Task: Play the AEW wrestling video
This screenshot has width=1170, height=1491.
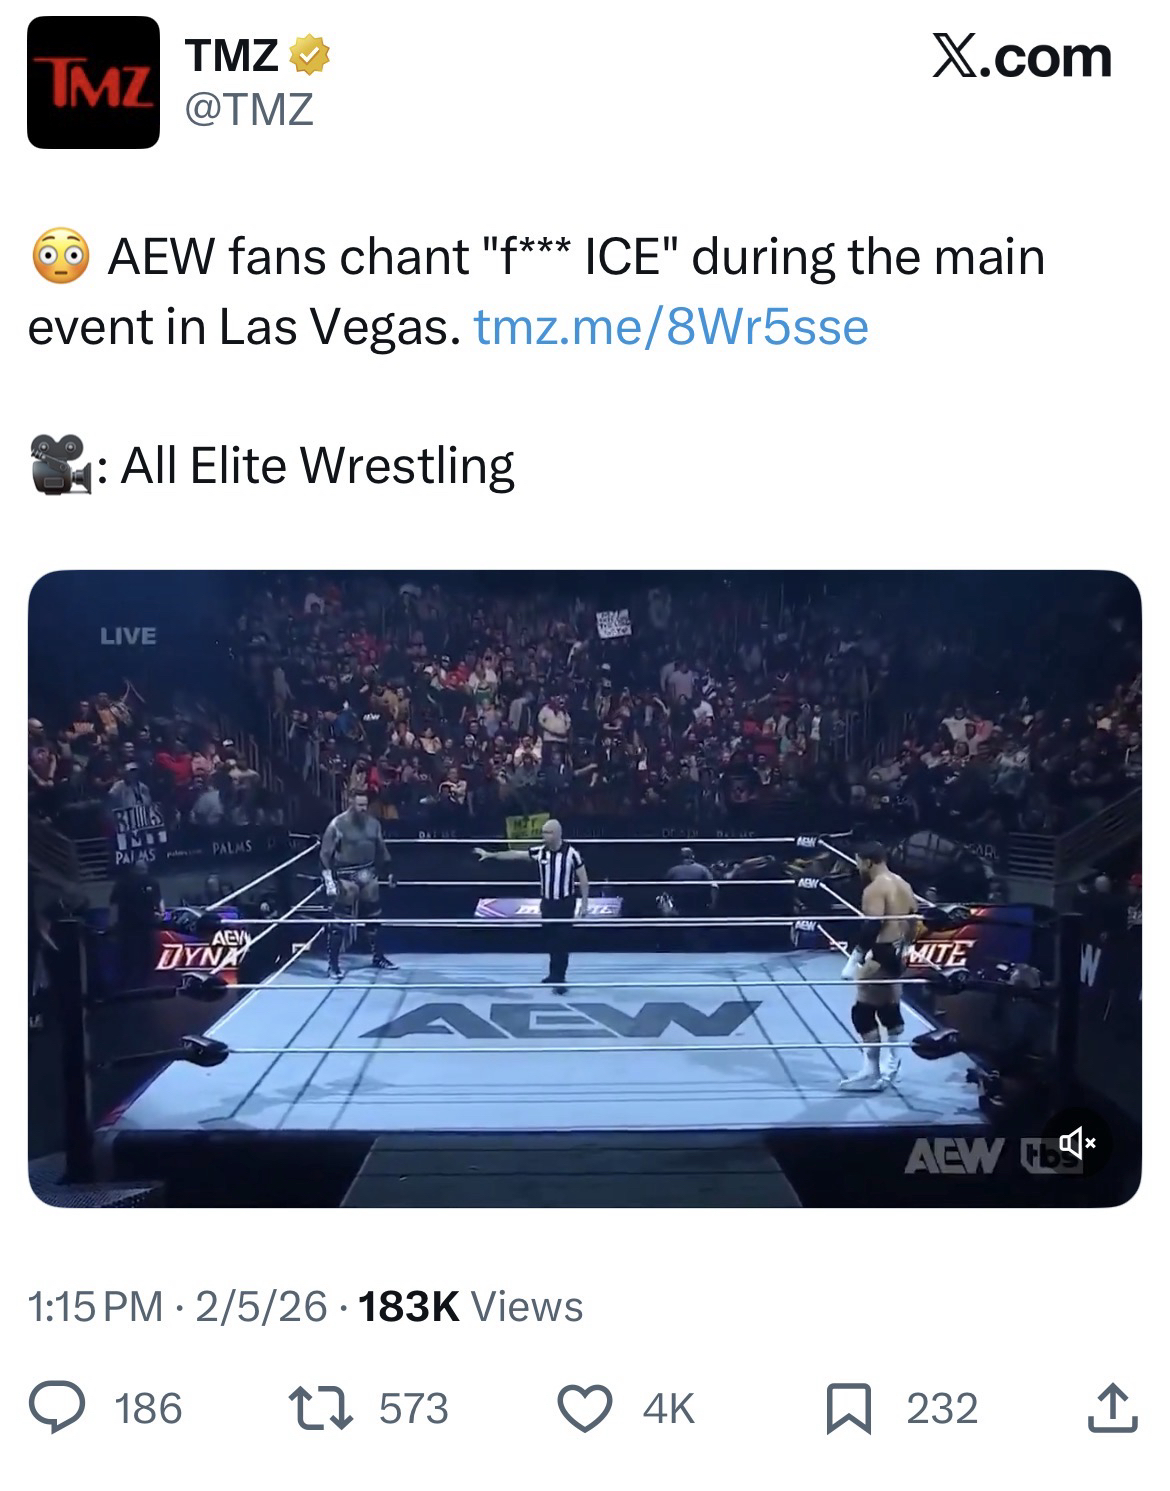Action: tap(584, 888)
